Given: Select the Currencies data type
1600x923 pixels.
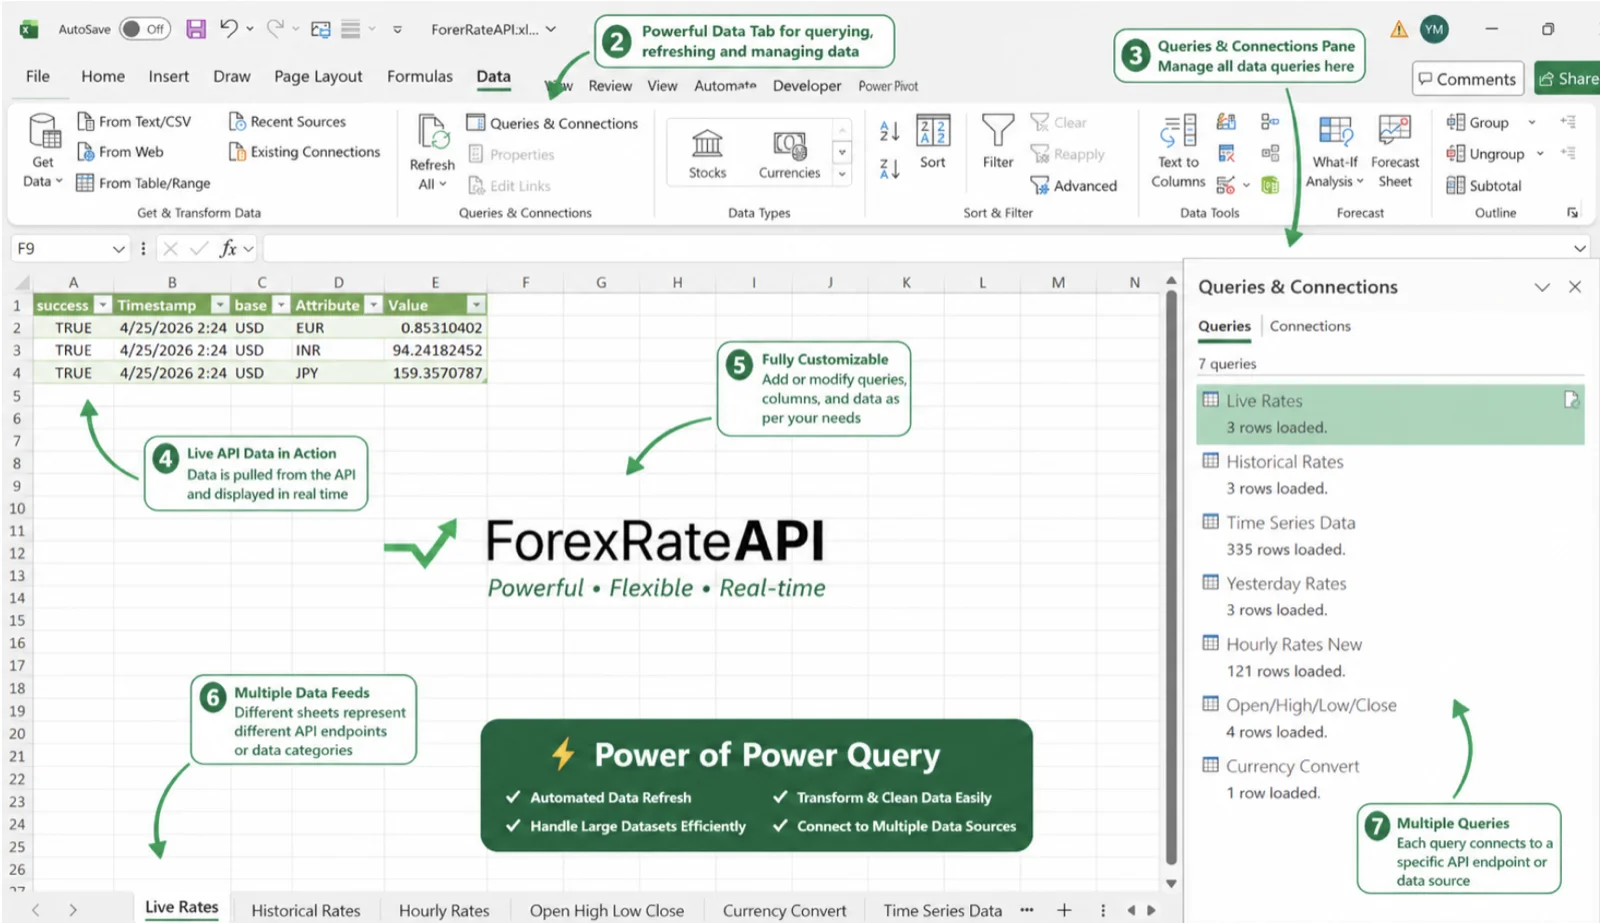Looking at the screenshot, I should coord(789,153).
